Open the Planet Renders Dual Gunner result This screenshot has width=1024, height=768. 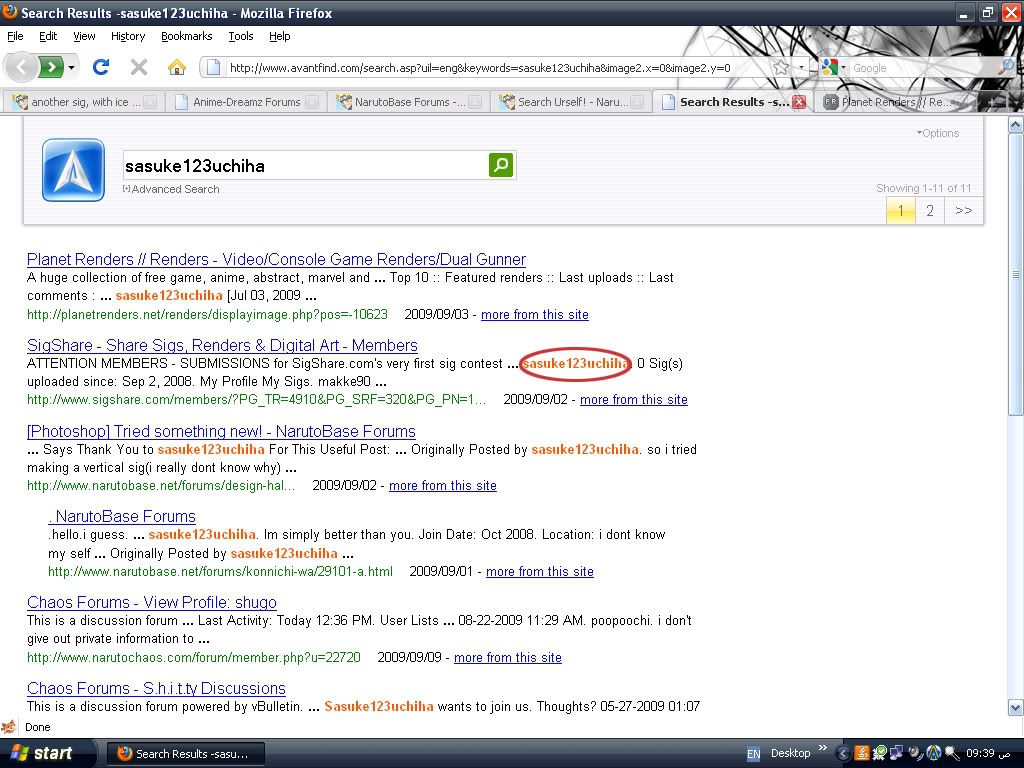coord(276,259)
